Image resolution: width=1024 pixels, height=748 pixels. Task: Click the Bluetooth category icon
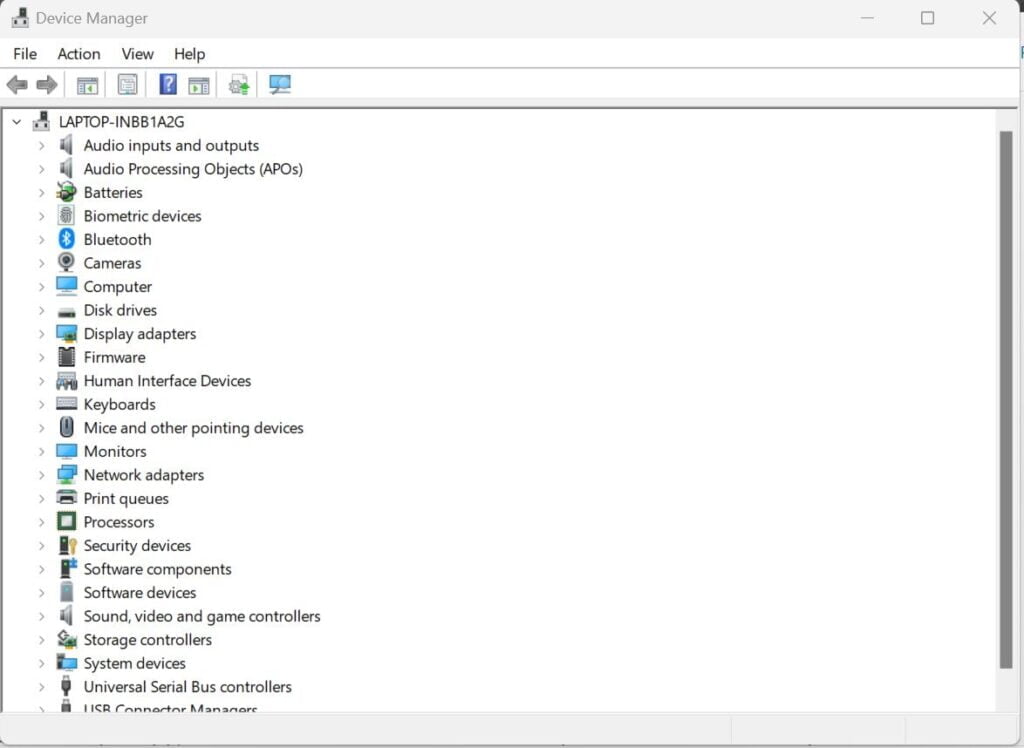pyautogui.click(x=66, y=239)
